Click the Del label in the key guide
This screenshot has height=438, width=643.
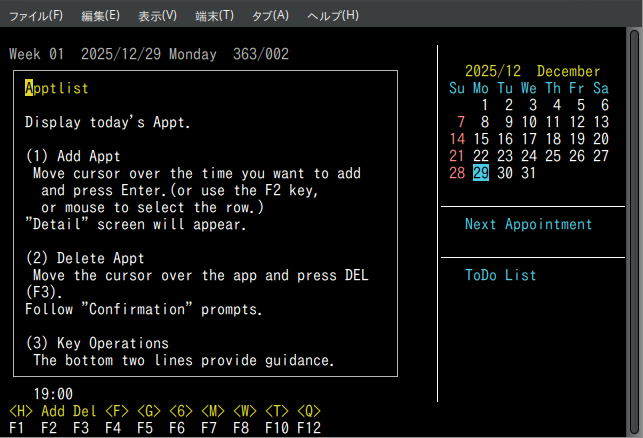point(85,411)
